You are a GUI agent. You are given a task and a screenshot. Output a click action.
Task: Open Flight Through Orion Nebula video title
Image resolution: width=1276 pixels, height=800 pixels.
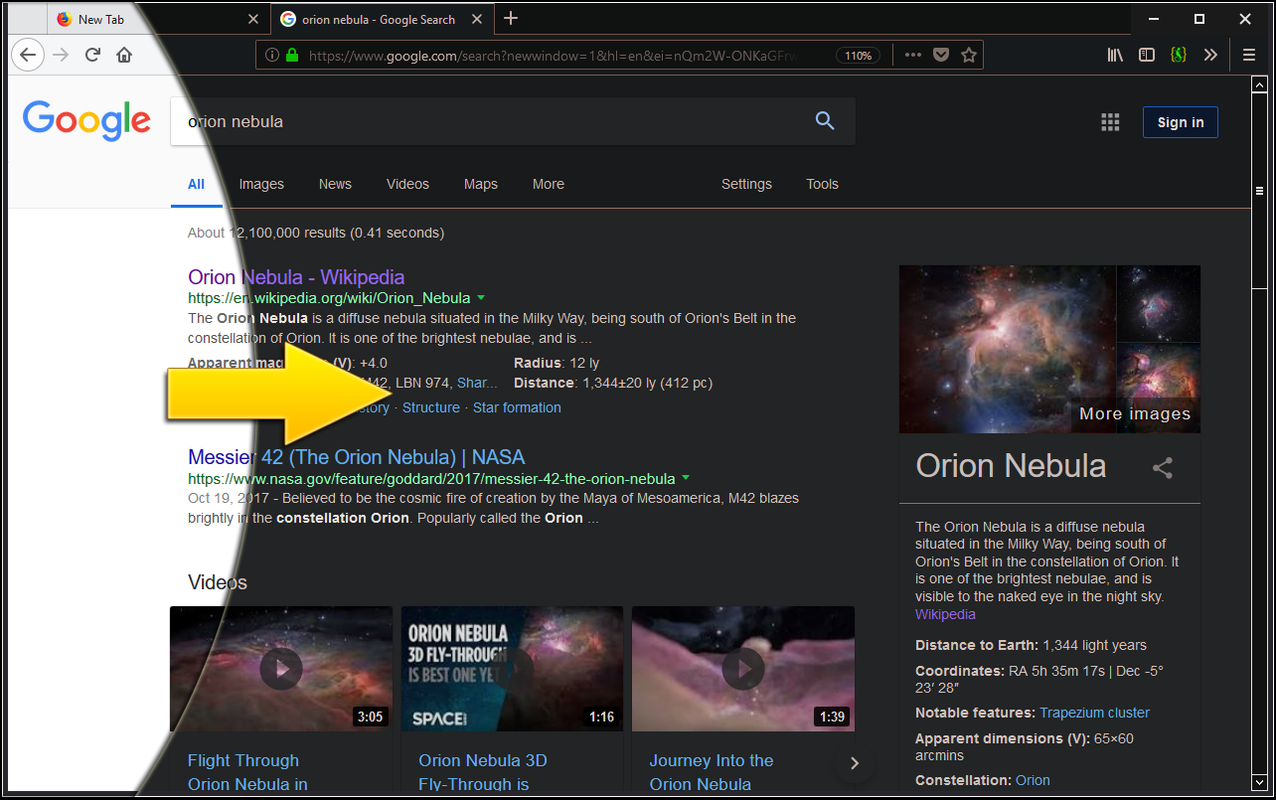pos(248,772)
